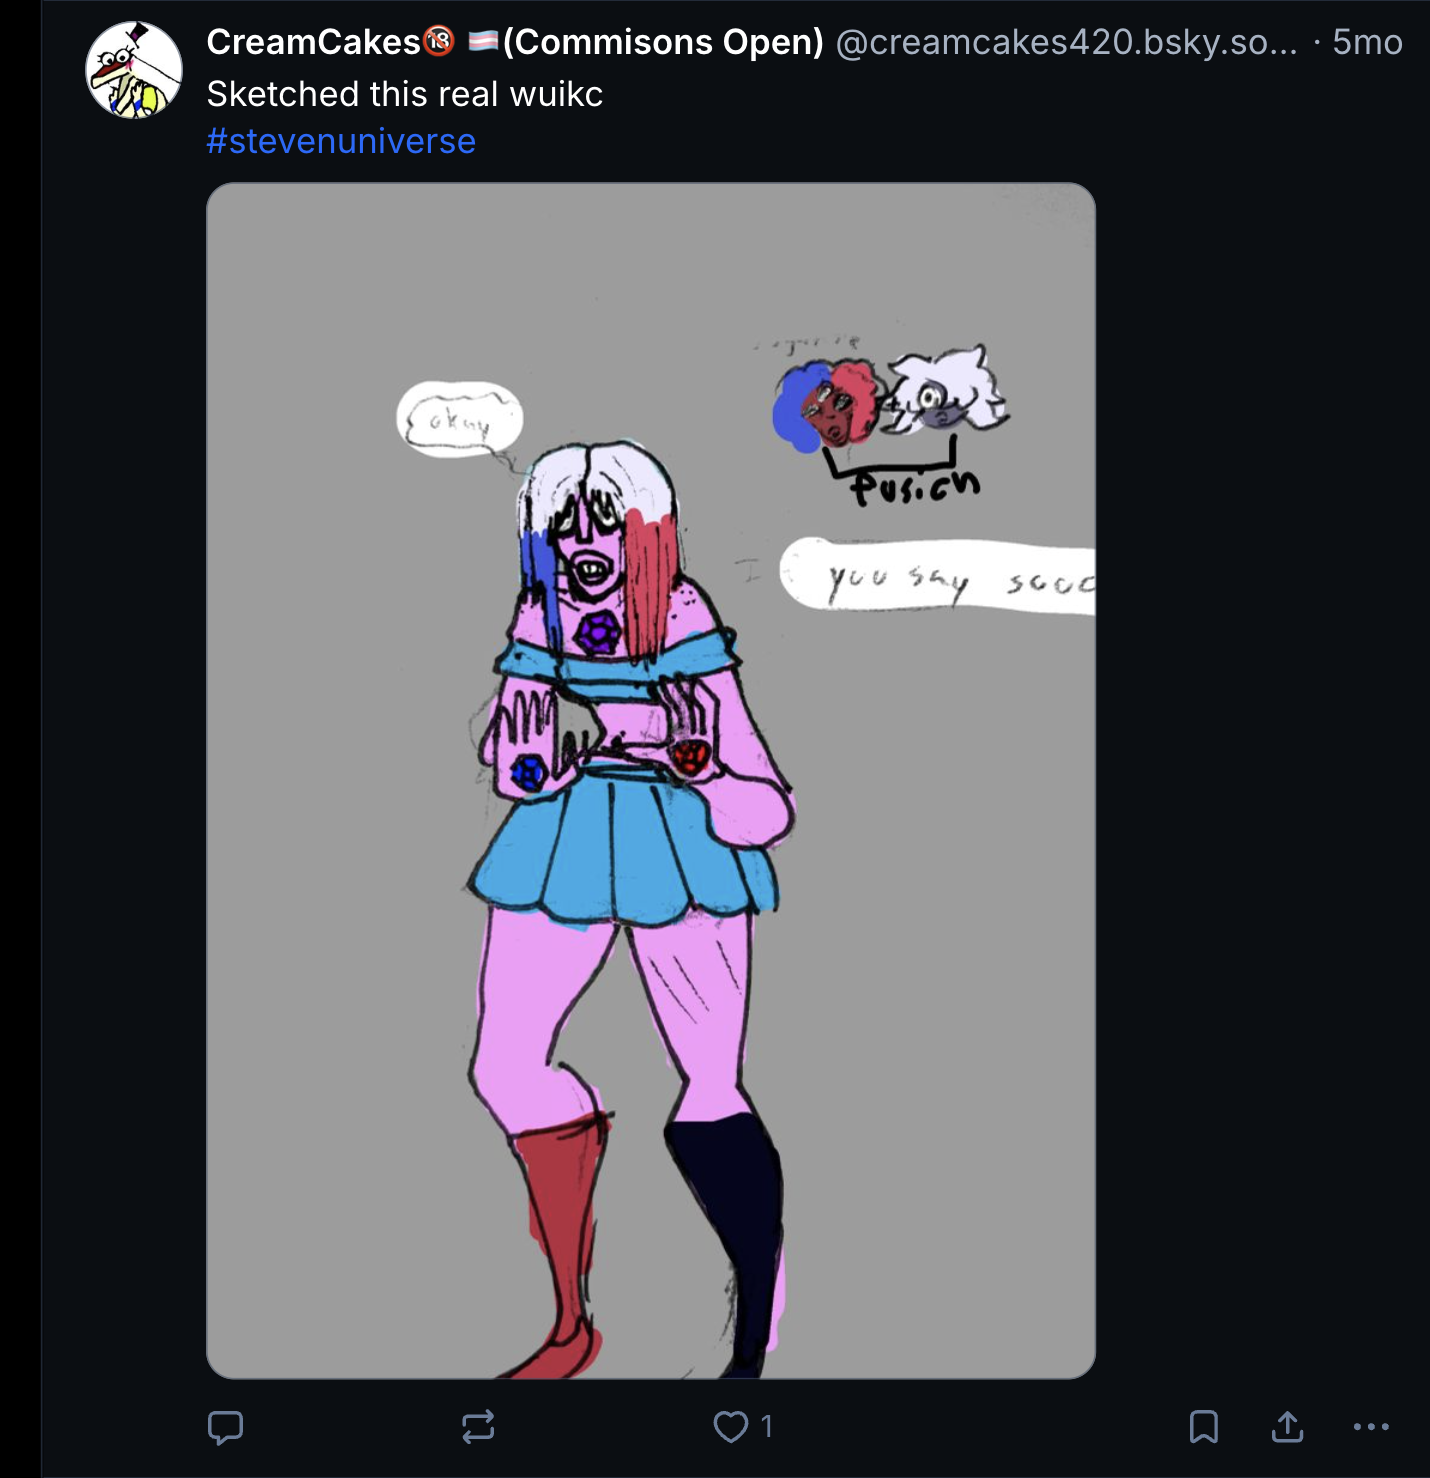This screenshot has width=1430, height=1478.
Task: Click the white-haired small head sketch
Action: pos(947,393)
